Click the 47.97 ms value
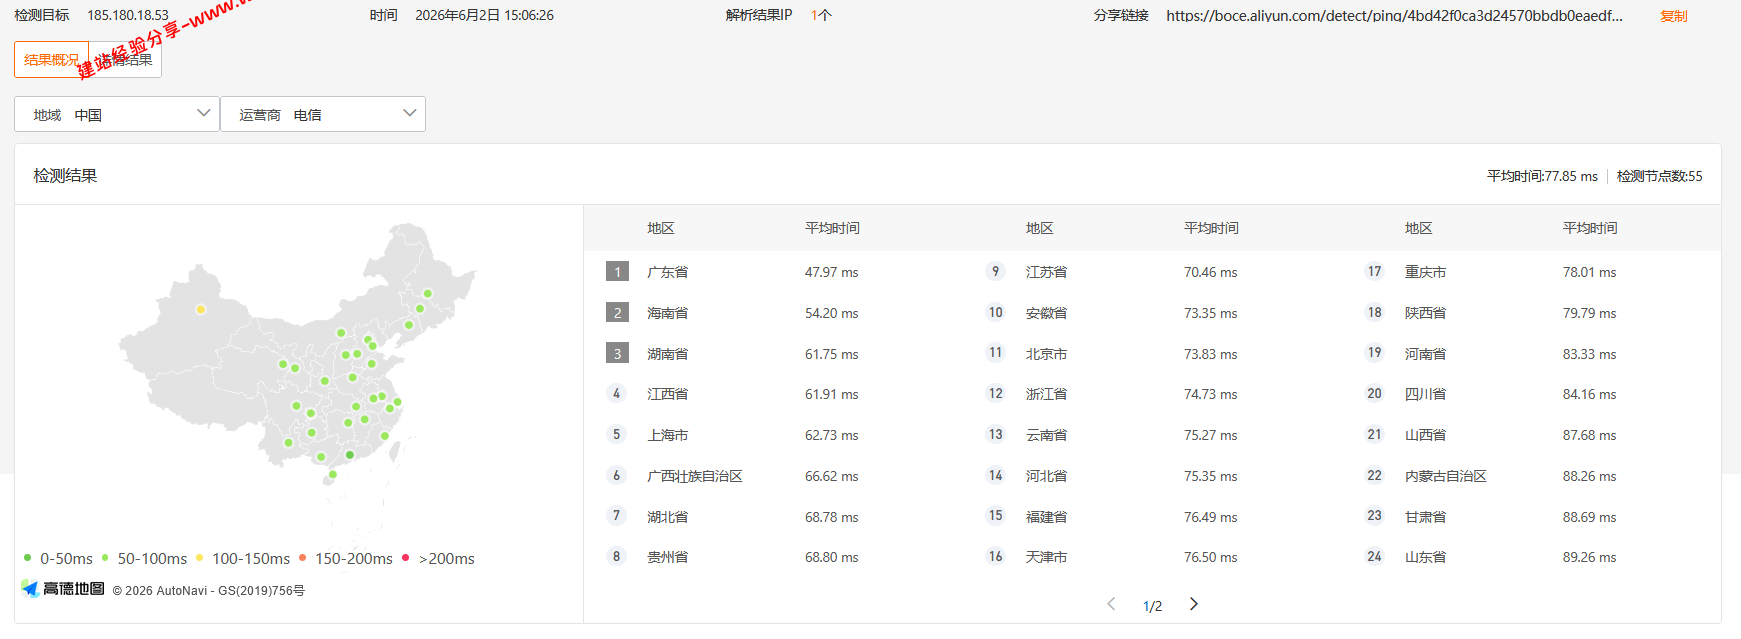This screenshot has width=1741, height=639. (832, 272)
